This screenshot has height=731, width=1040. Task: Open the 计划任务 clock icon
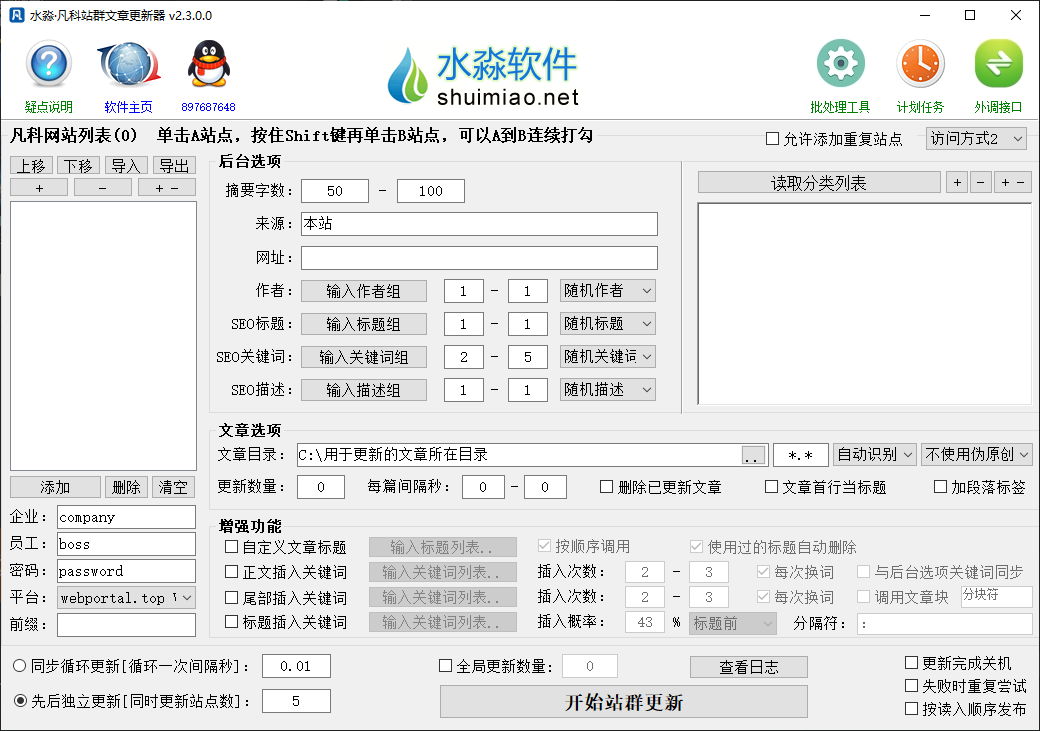[x=920, y=64]
